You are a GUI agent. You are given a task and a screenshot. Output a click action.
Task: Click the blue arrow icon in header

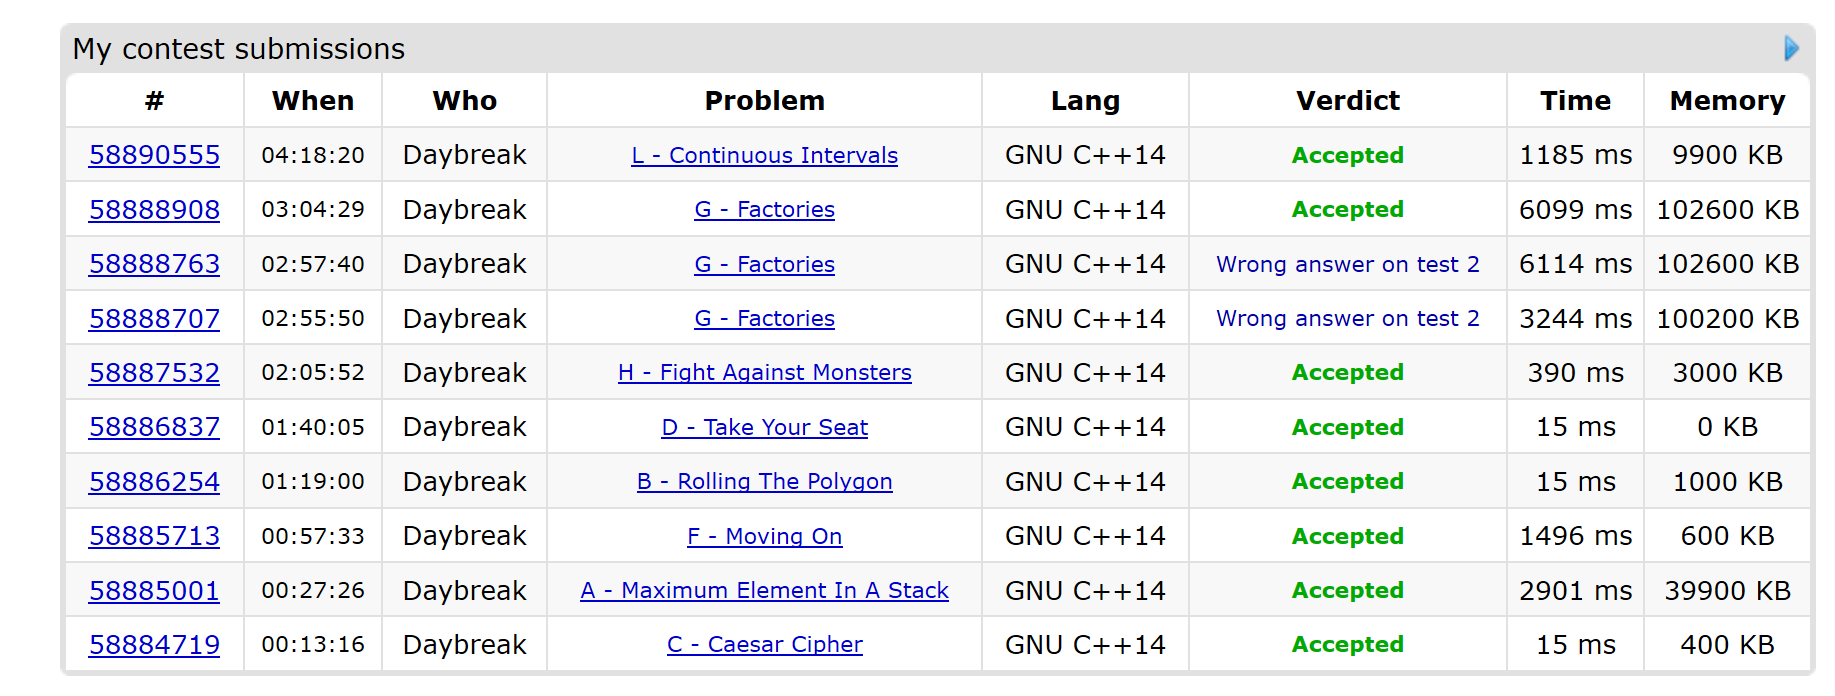pos(1791,48)
